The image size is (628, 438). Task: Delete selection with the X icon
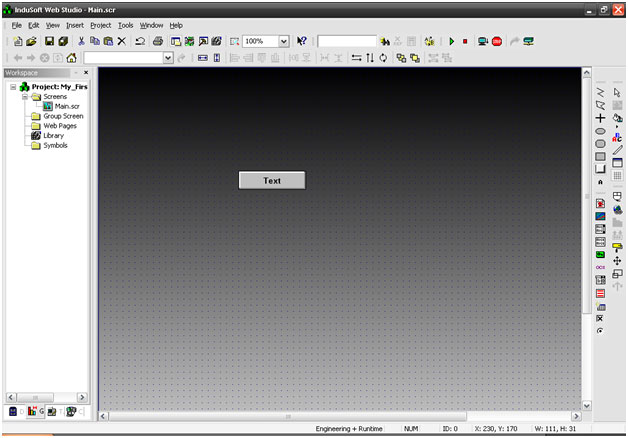click(122, 41)
